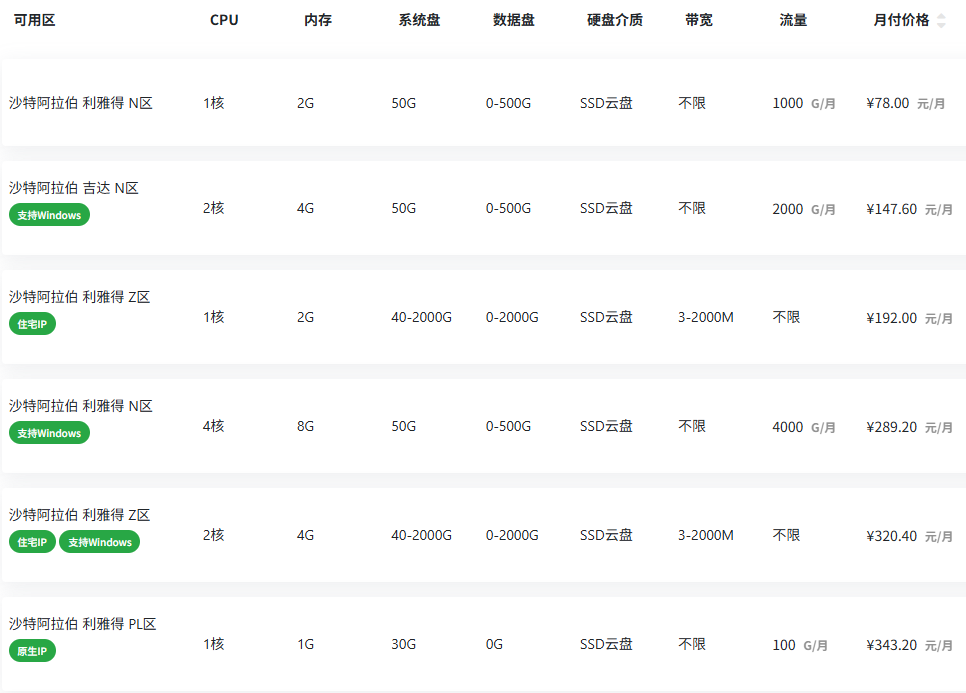Select the 内存 column header

coord(318,20)
